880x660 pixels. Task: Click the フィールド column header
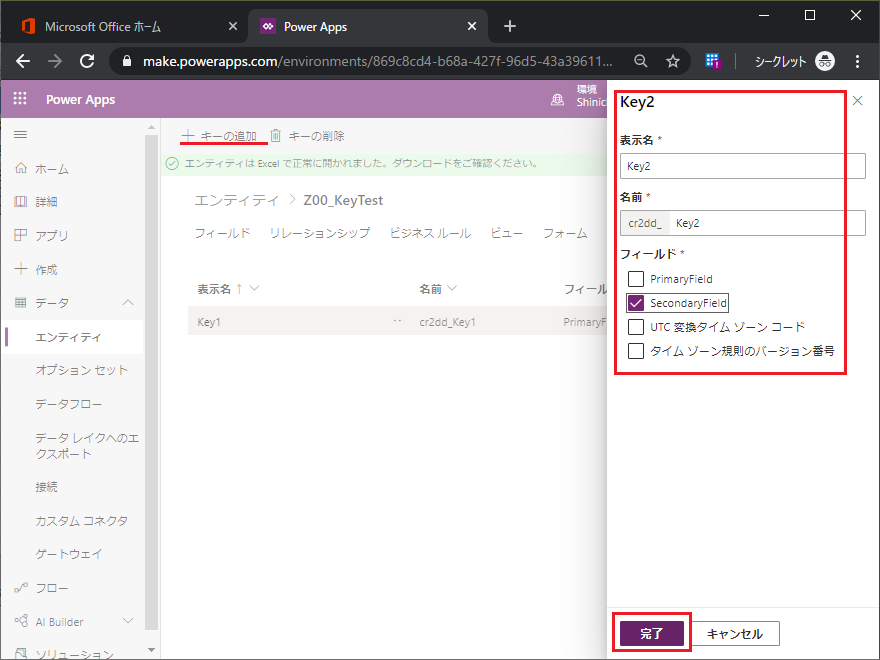point(585,288)
